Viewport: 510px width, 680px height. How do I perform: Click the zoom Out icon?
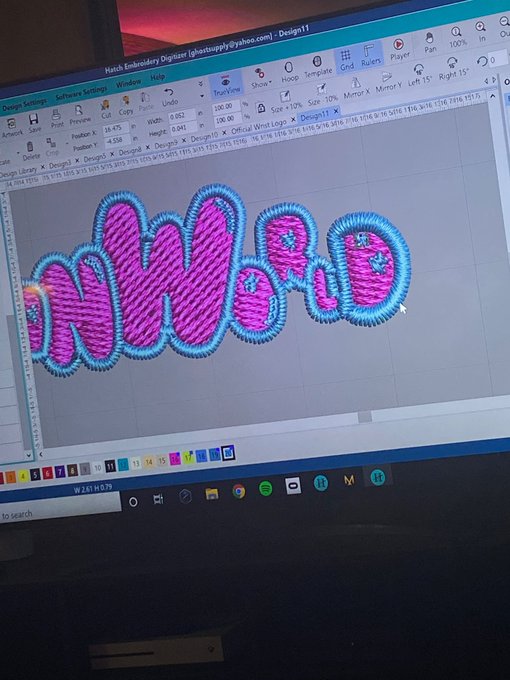504,22
